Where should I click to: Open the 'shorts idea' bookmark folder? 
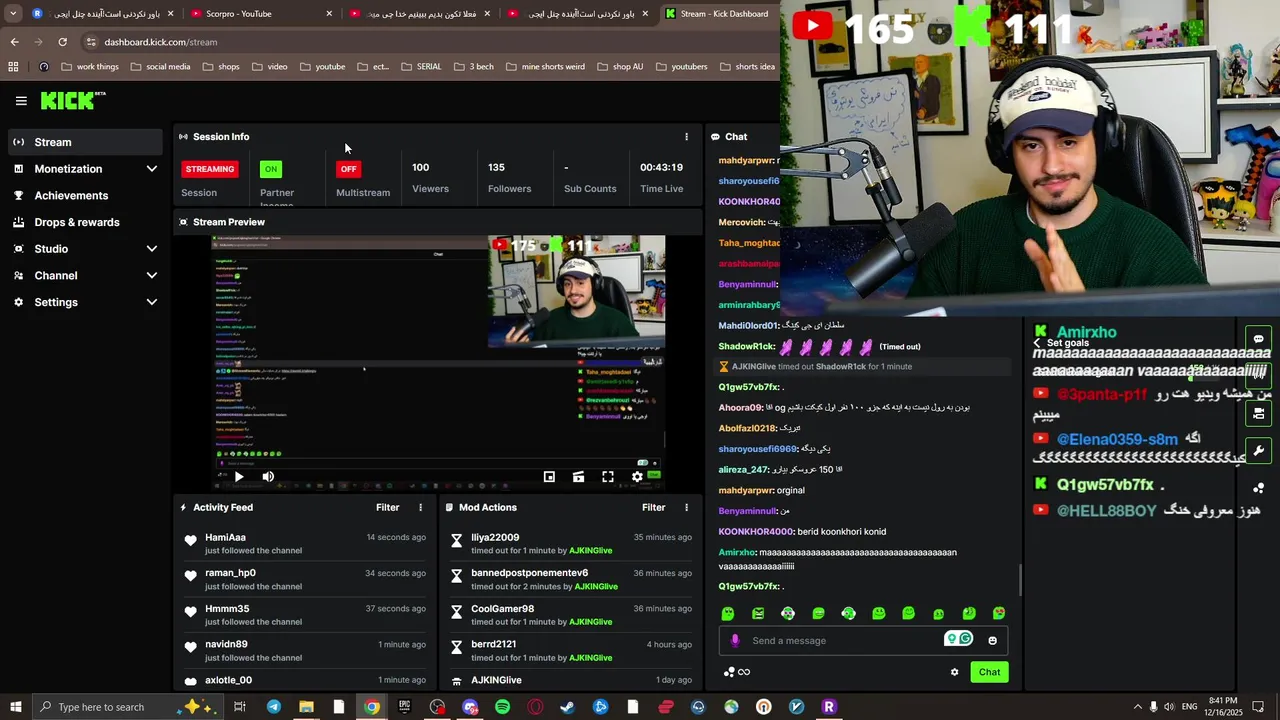tap(746, 67)
